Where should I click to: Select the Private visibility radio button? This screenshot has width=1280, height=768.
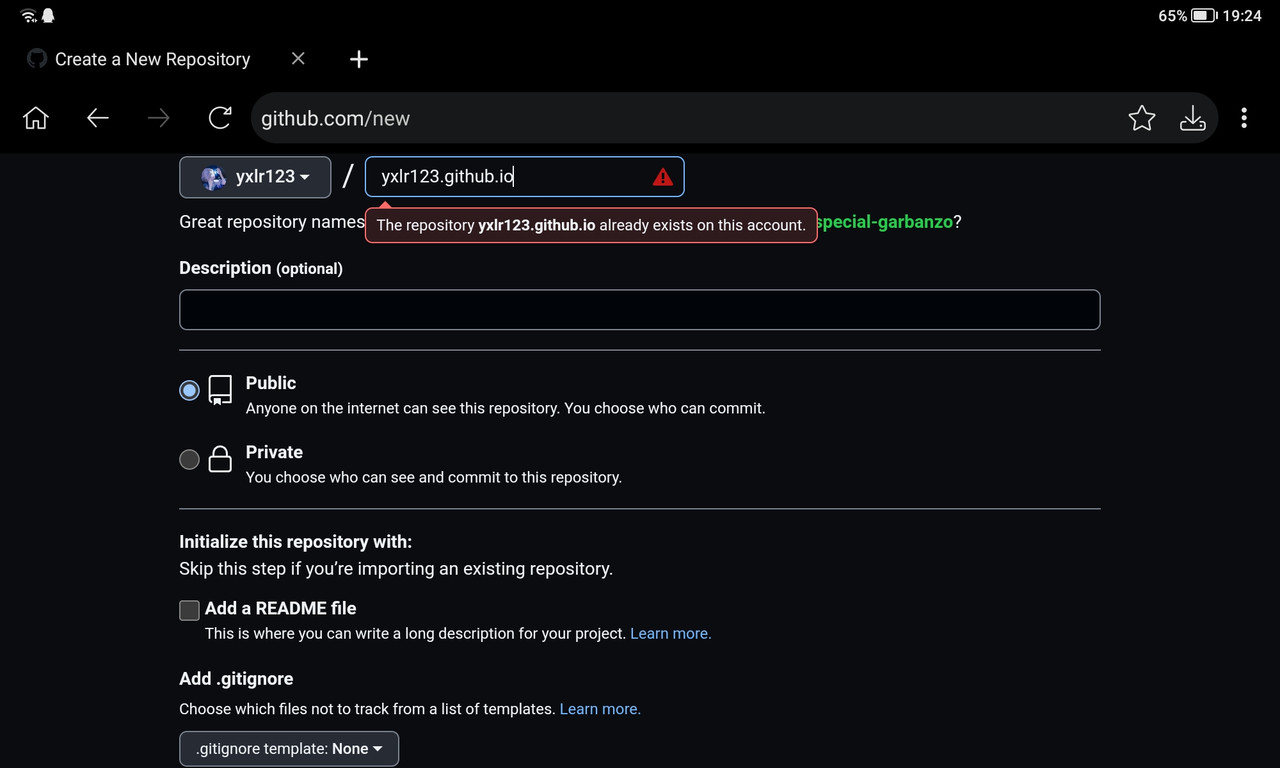coord(189,459)
